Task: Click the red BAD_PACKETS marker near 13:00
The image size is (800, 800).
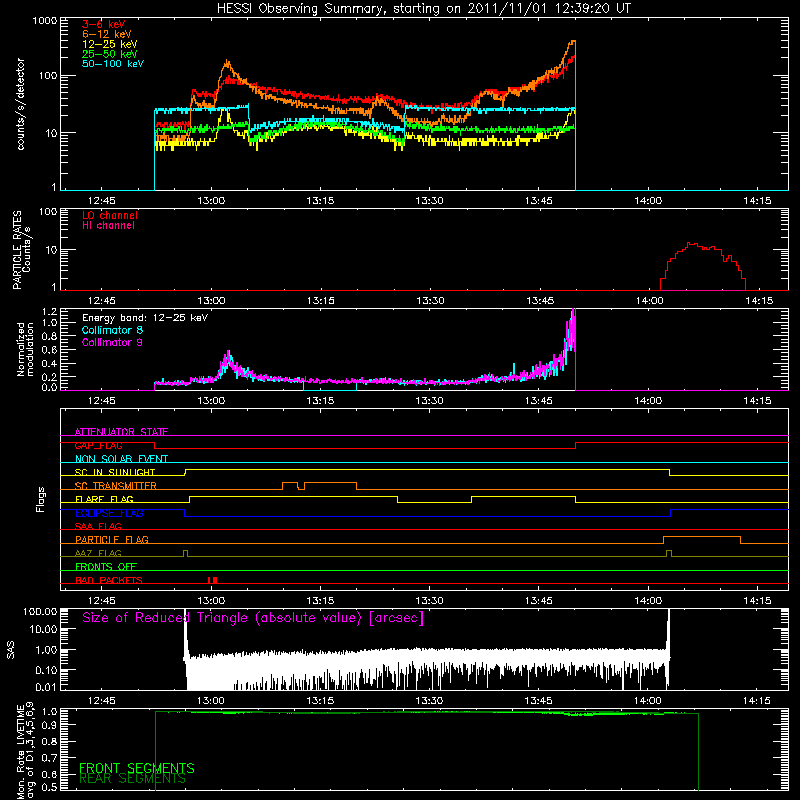Action: click(x=212, y=580)
